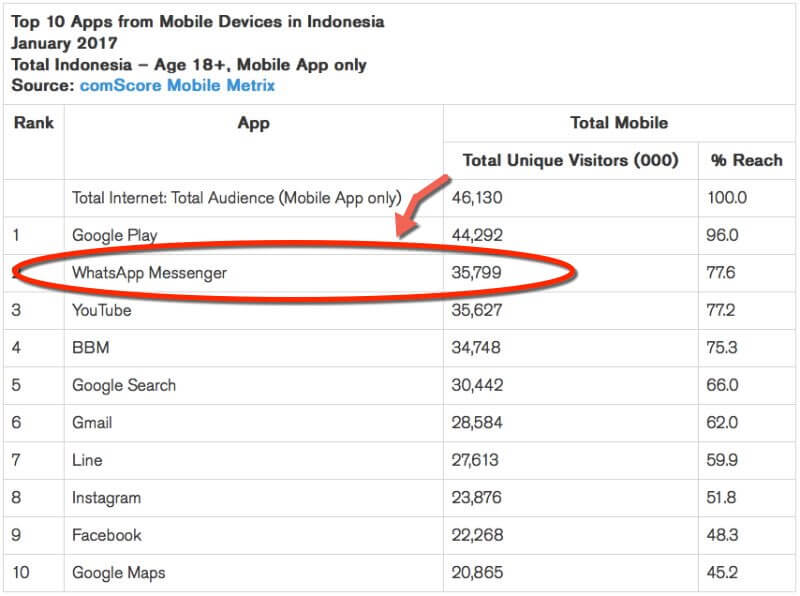Select the Total Unique Visitors (000) header
The image size is (800, 596).
pos(570,160)
